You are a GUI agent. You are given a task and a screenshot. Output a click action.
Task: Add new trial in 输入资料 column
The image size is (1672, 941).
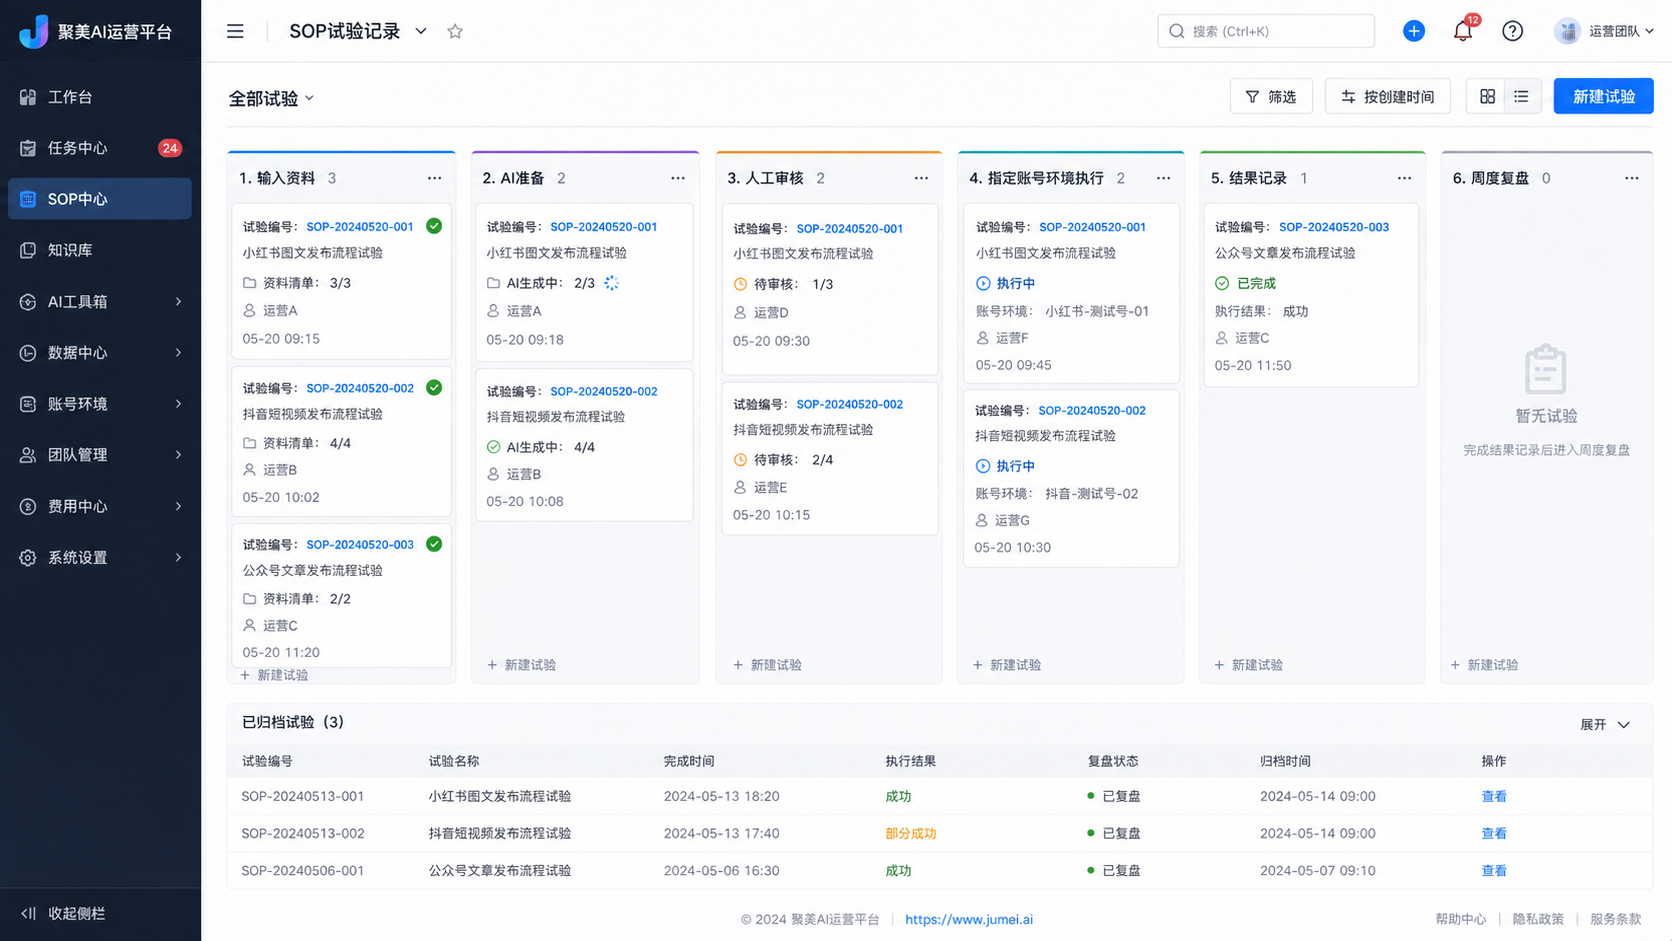tap(274, 675)
